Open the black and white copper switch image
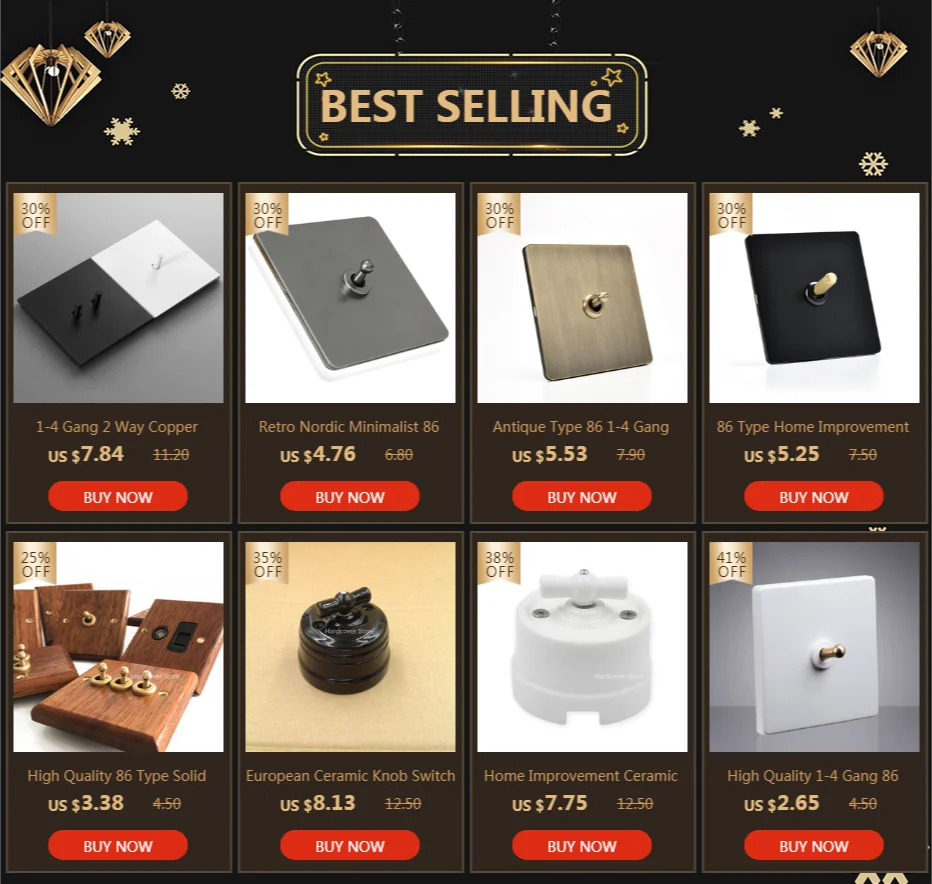 118,298
